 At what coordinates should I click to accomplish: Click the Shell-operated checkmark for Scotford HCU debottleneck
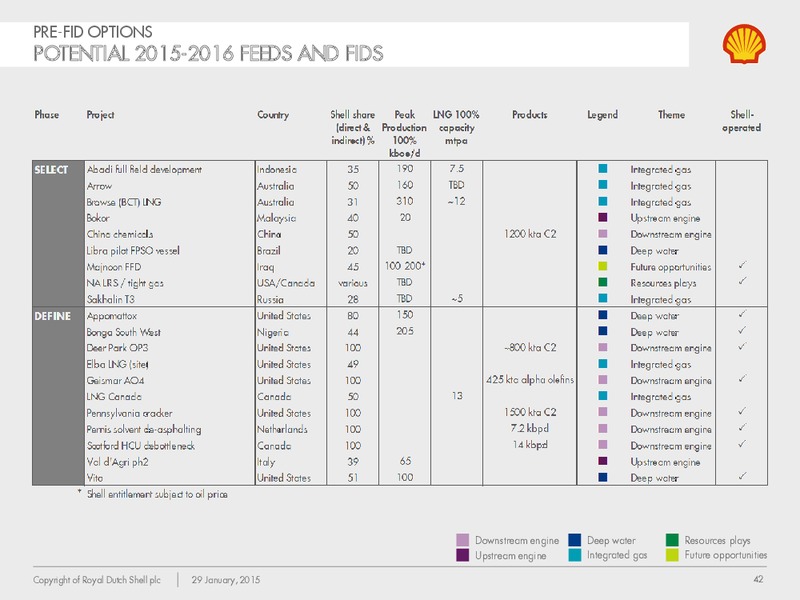[x=742, y=443]
